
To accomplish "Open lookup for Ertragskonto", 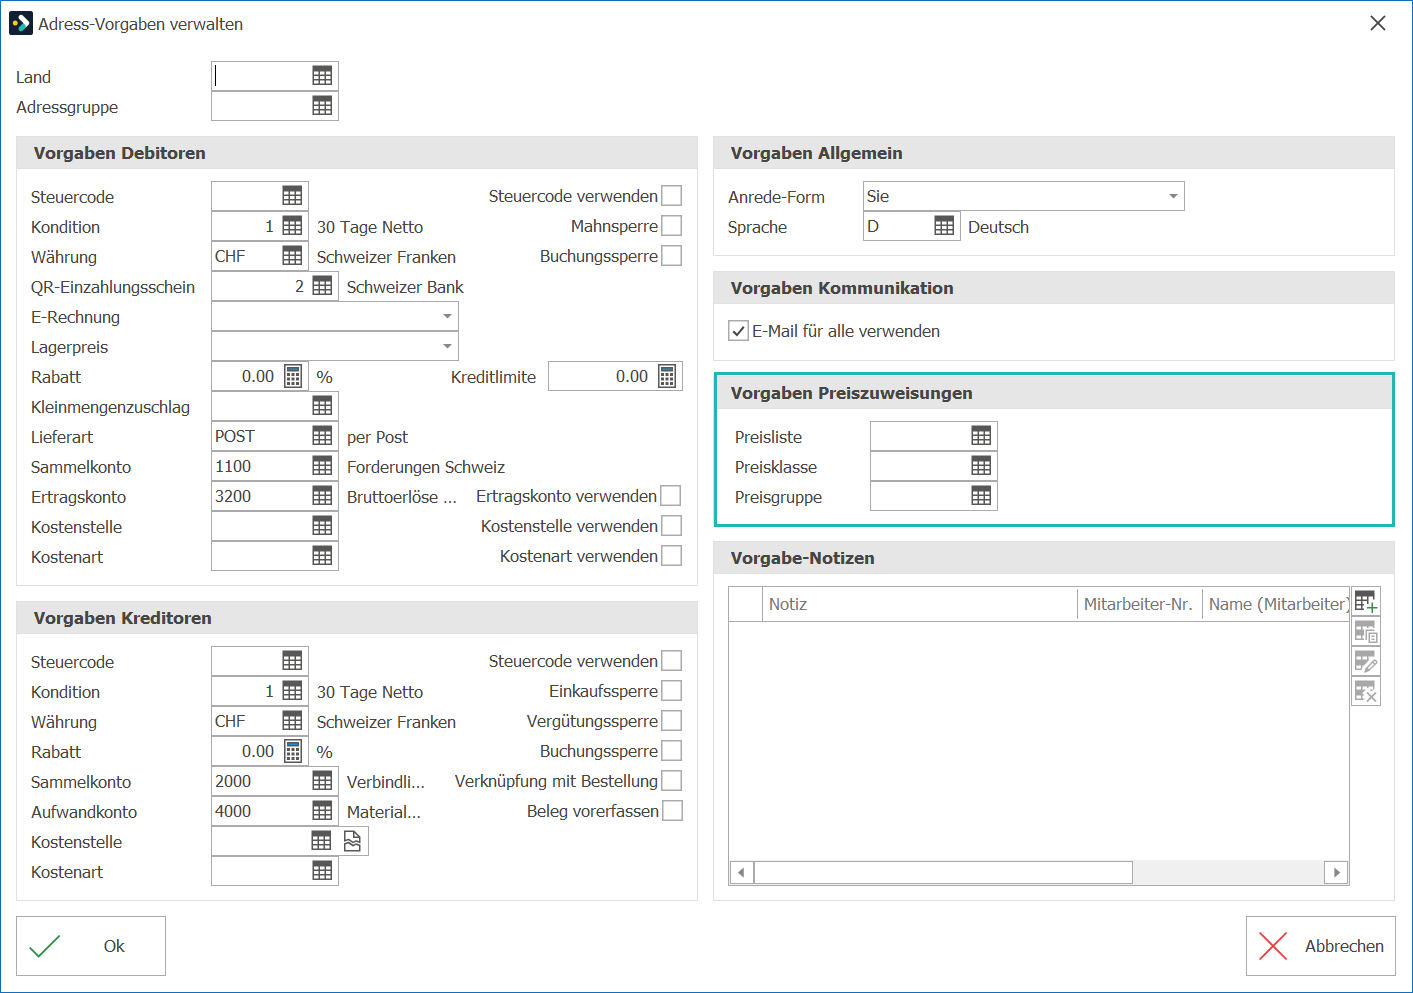I will (322, 496).
